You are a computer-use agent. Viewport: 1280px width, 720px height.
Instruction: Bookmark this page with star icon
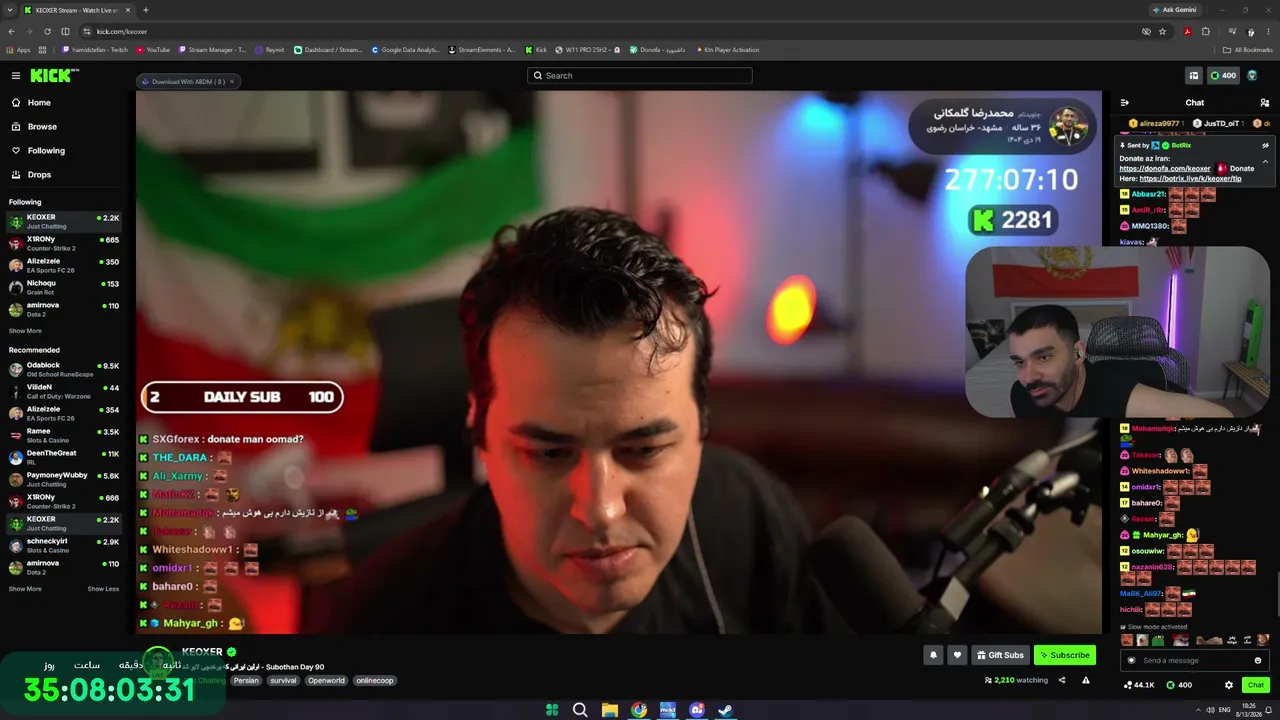pyautogui.click(x=1162, y=31)
